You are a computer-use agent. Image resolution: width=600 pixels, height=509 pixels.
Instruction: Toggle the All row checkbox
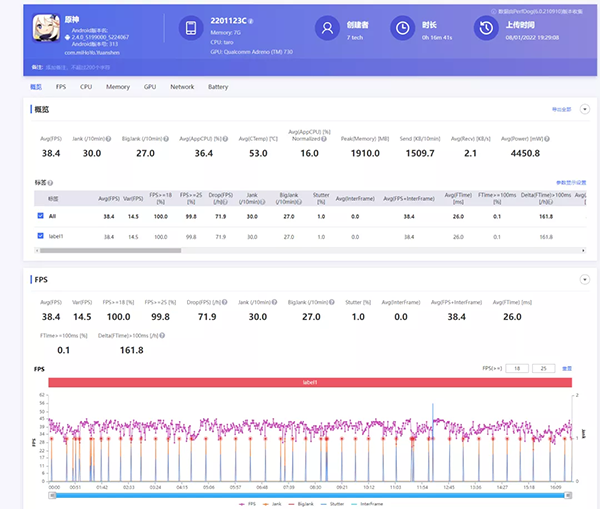click(40, 215)
